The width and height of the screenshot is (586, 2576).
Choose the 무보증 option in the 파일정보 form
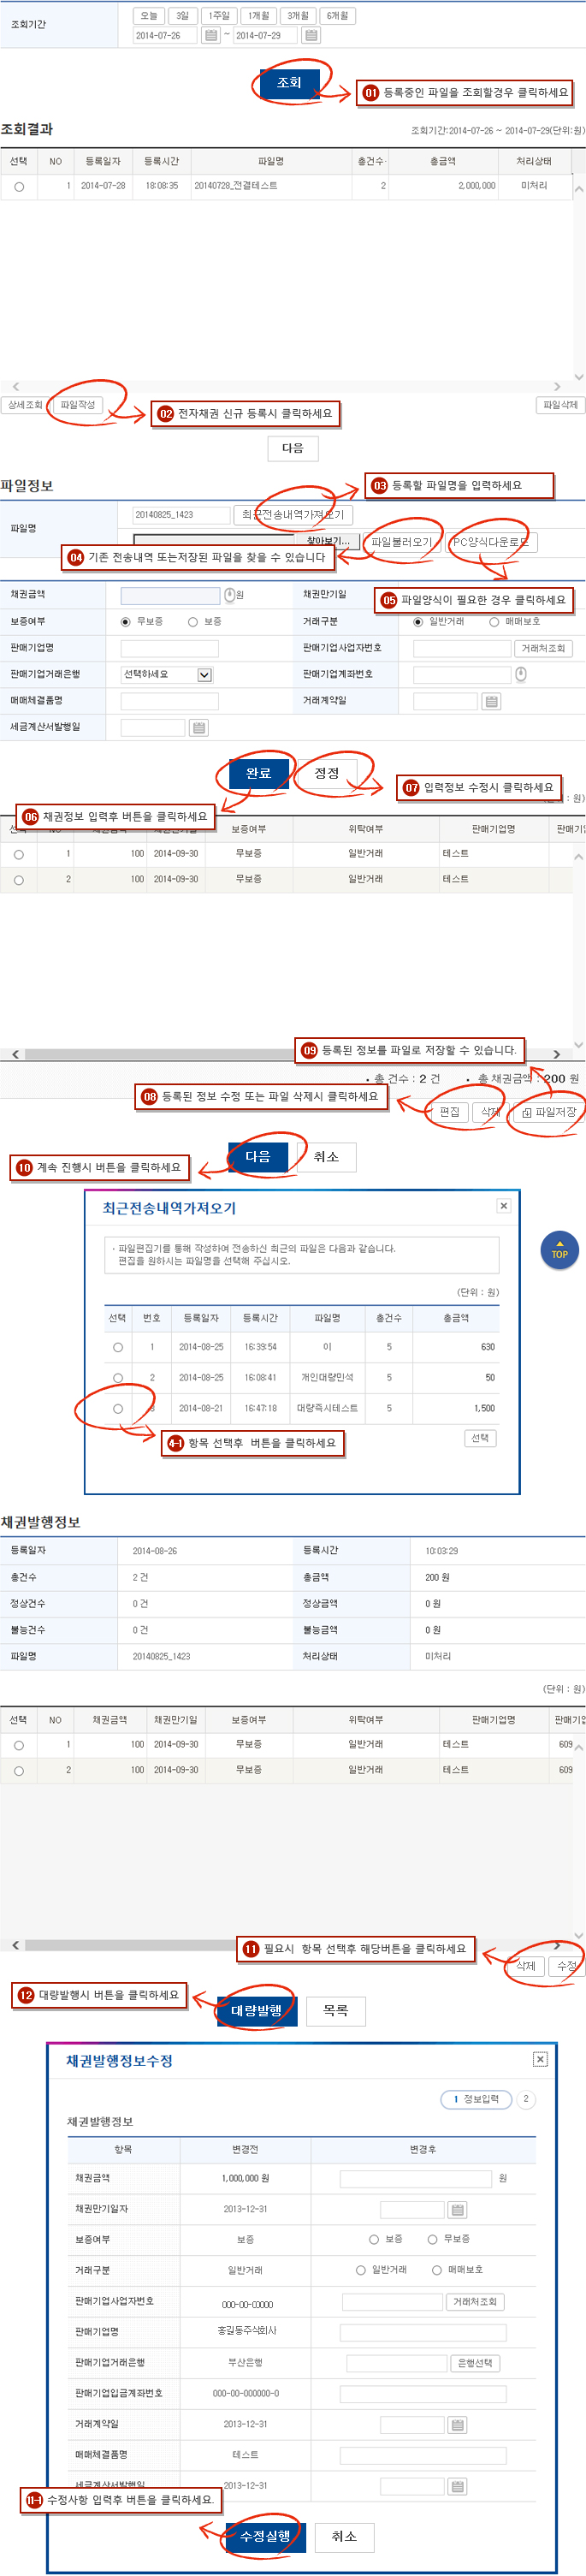tap(125, 622)
